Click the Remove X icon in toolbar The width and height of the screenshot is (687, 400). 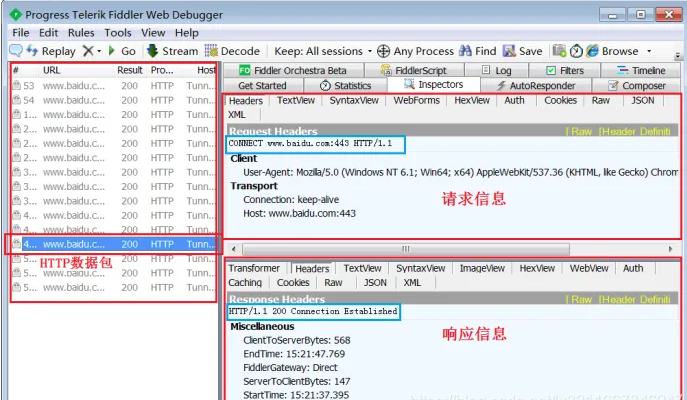click(88, 51)
